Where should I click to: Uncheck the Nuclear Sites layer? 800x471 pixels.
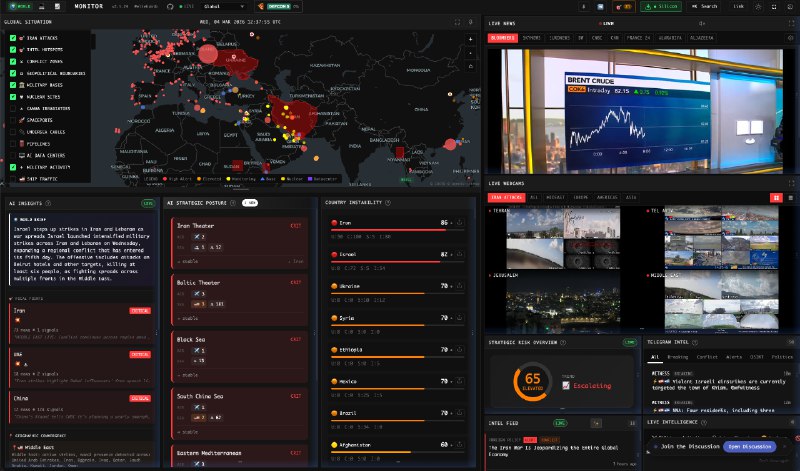[x=13, y=96]
